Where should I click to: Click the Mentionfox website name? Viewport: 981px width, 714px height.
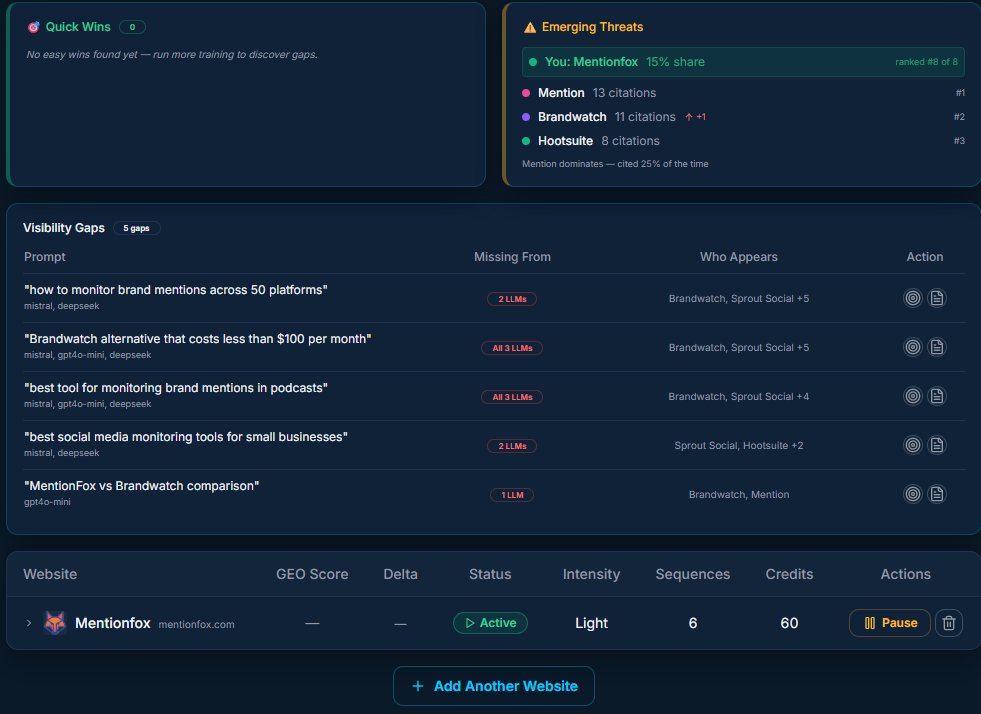(113, 623)
